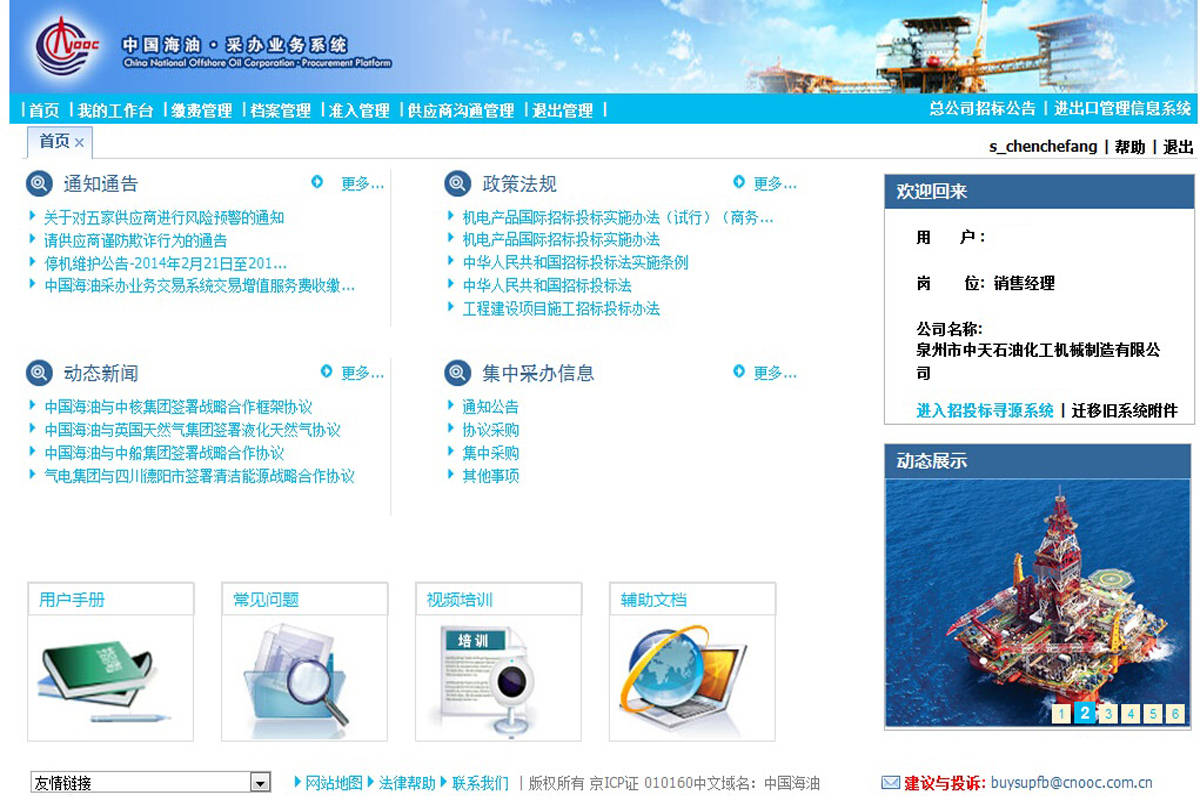Open the 我的工作台 menu
Image resolution: width=1200 pixels, height=800 pixels.
pos(115,110)
